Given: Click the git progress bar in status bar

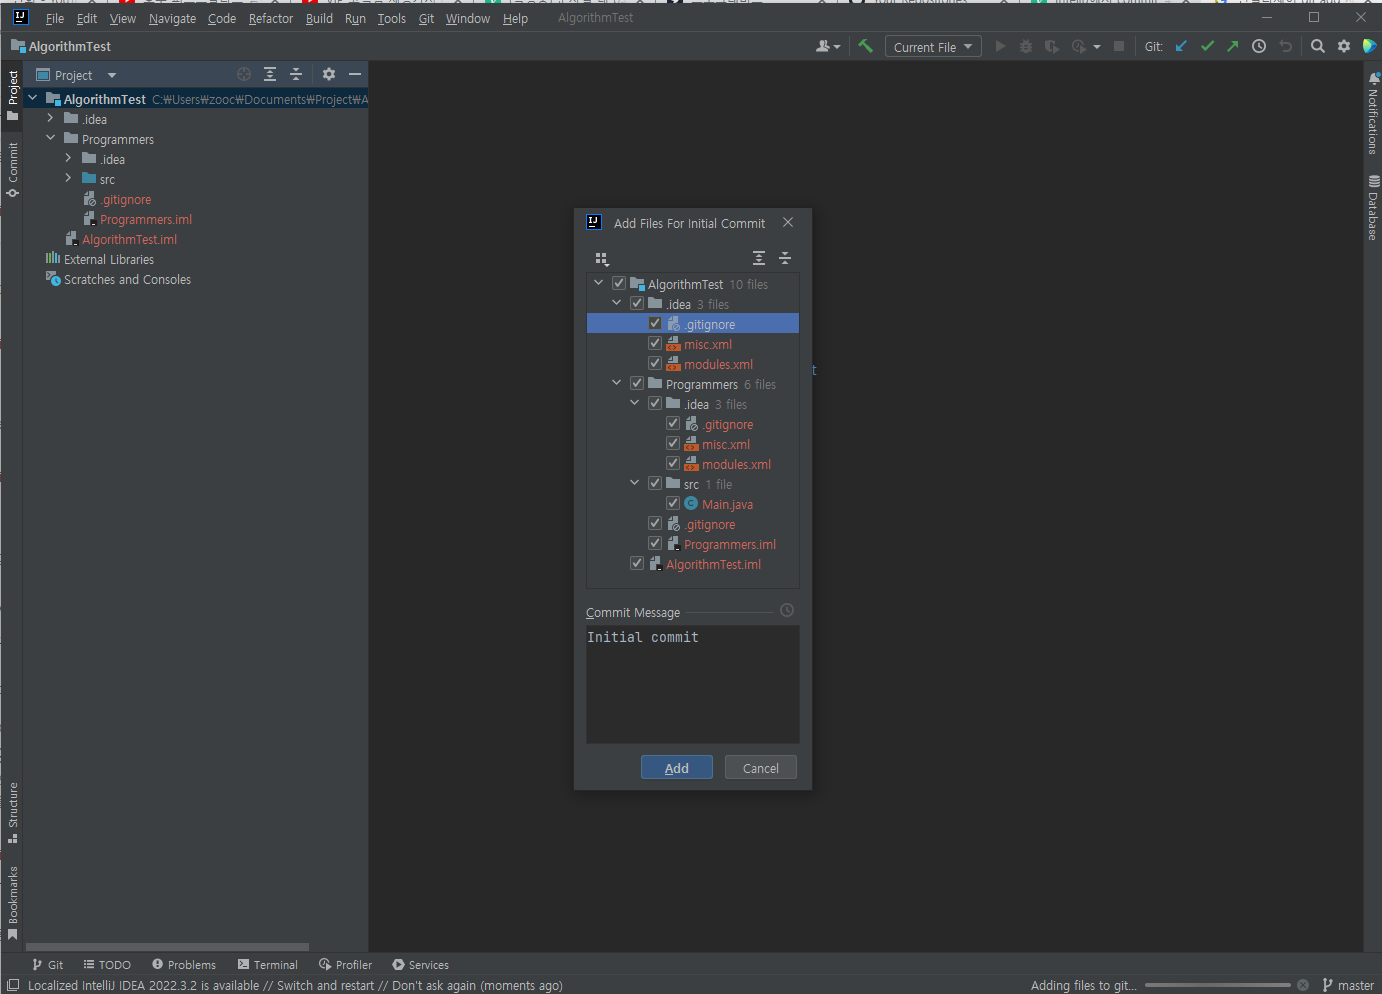Looking at the screenshot, I should coord(1217,985).
